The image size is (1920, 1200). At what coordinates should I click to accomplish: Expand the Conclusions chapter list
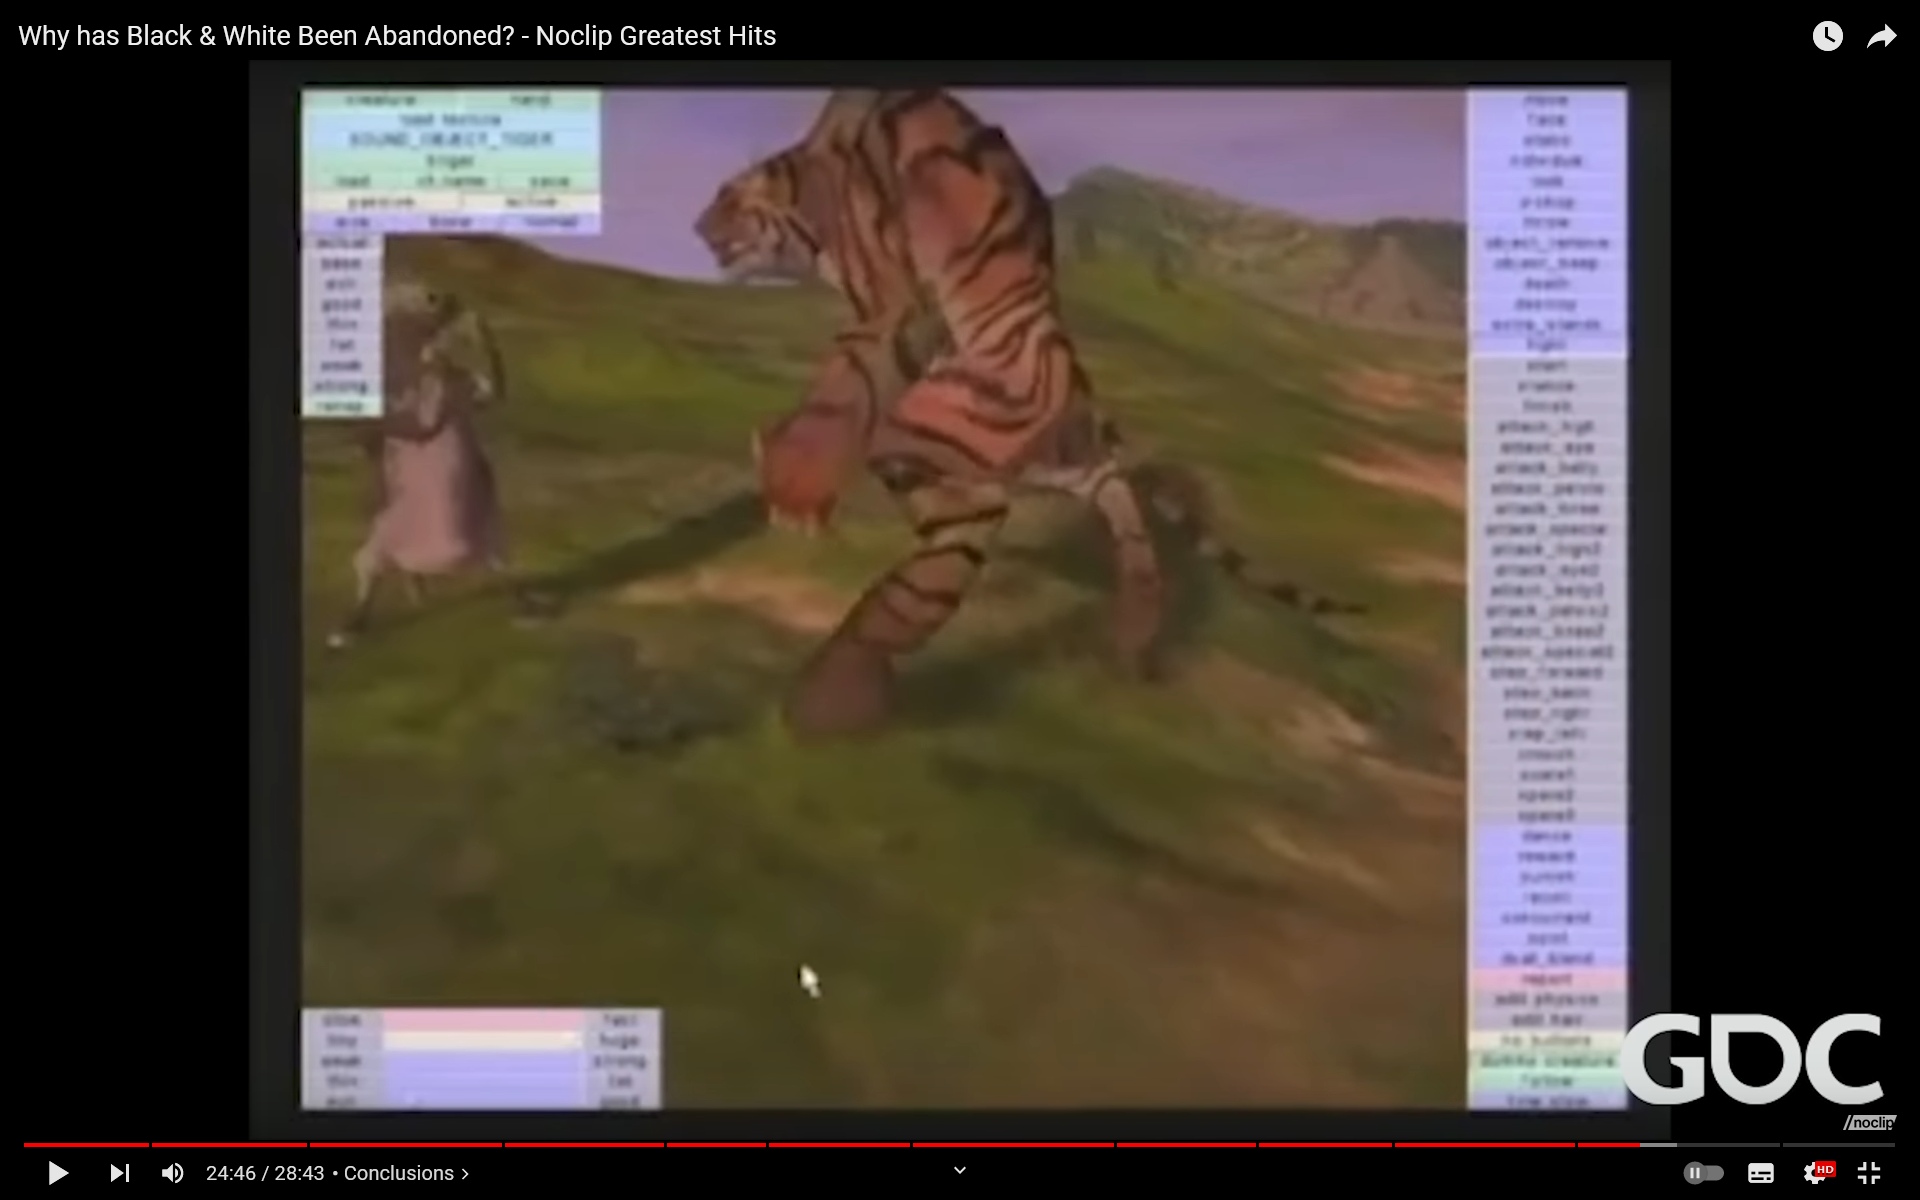406,1173
